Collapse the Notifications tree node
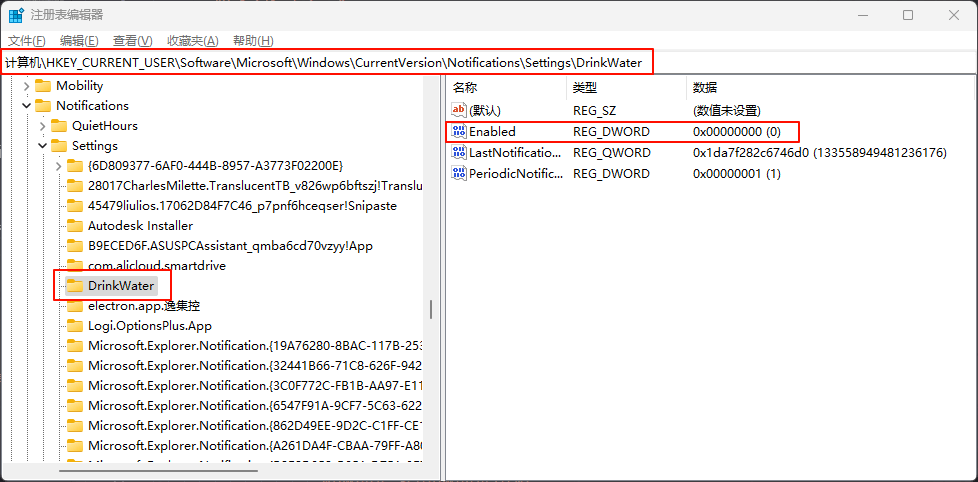 coord(26,106)
